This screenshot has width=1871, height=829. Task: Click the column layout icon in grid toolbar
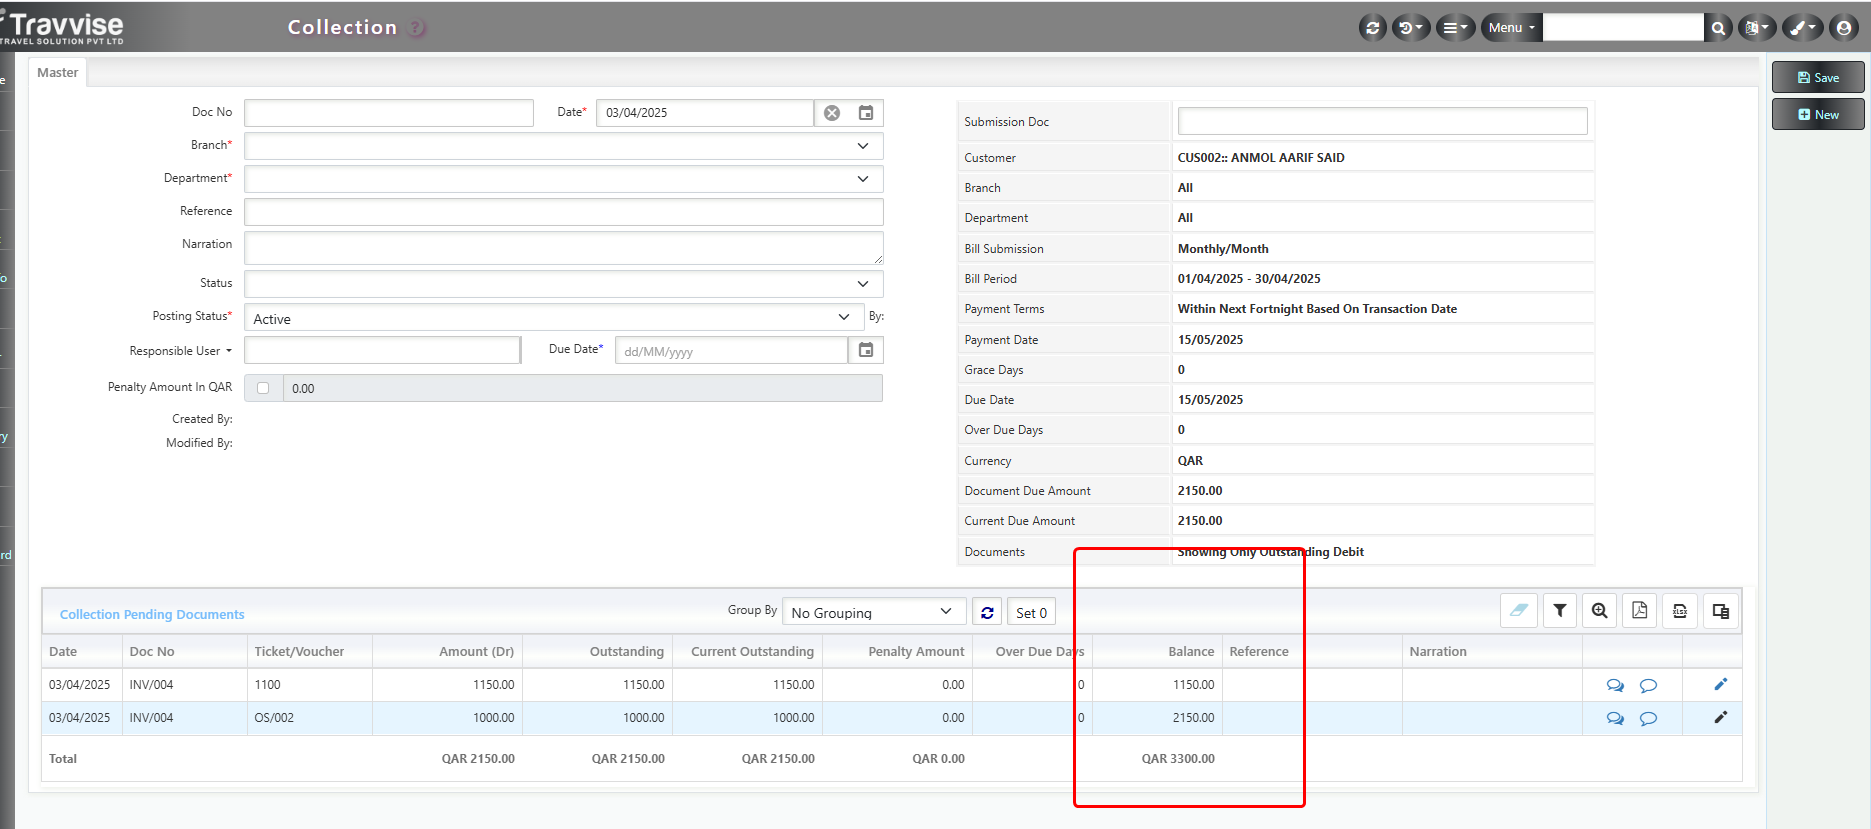(1721, 611)
